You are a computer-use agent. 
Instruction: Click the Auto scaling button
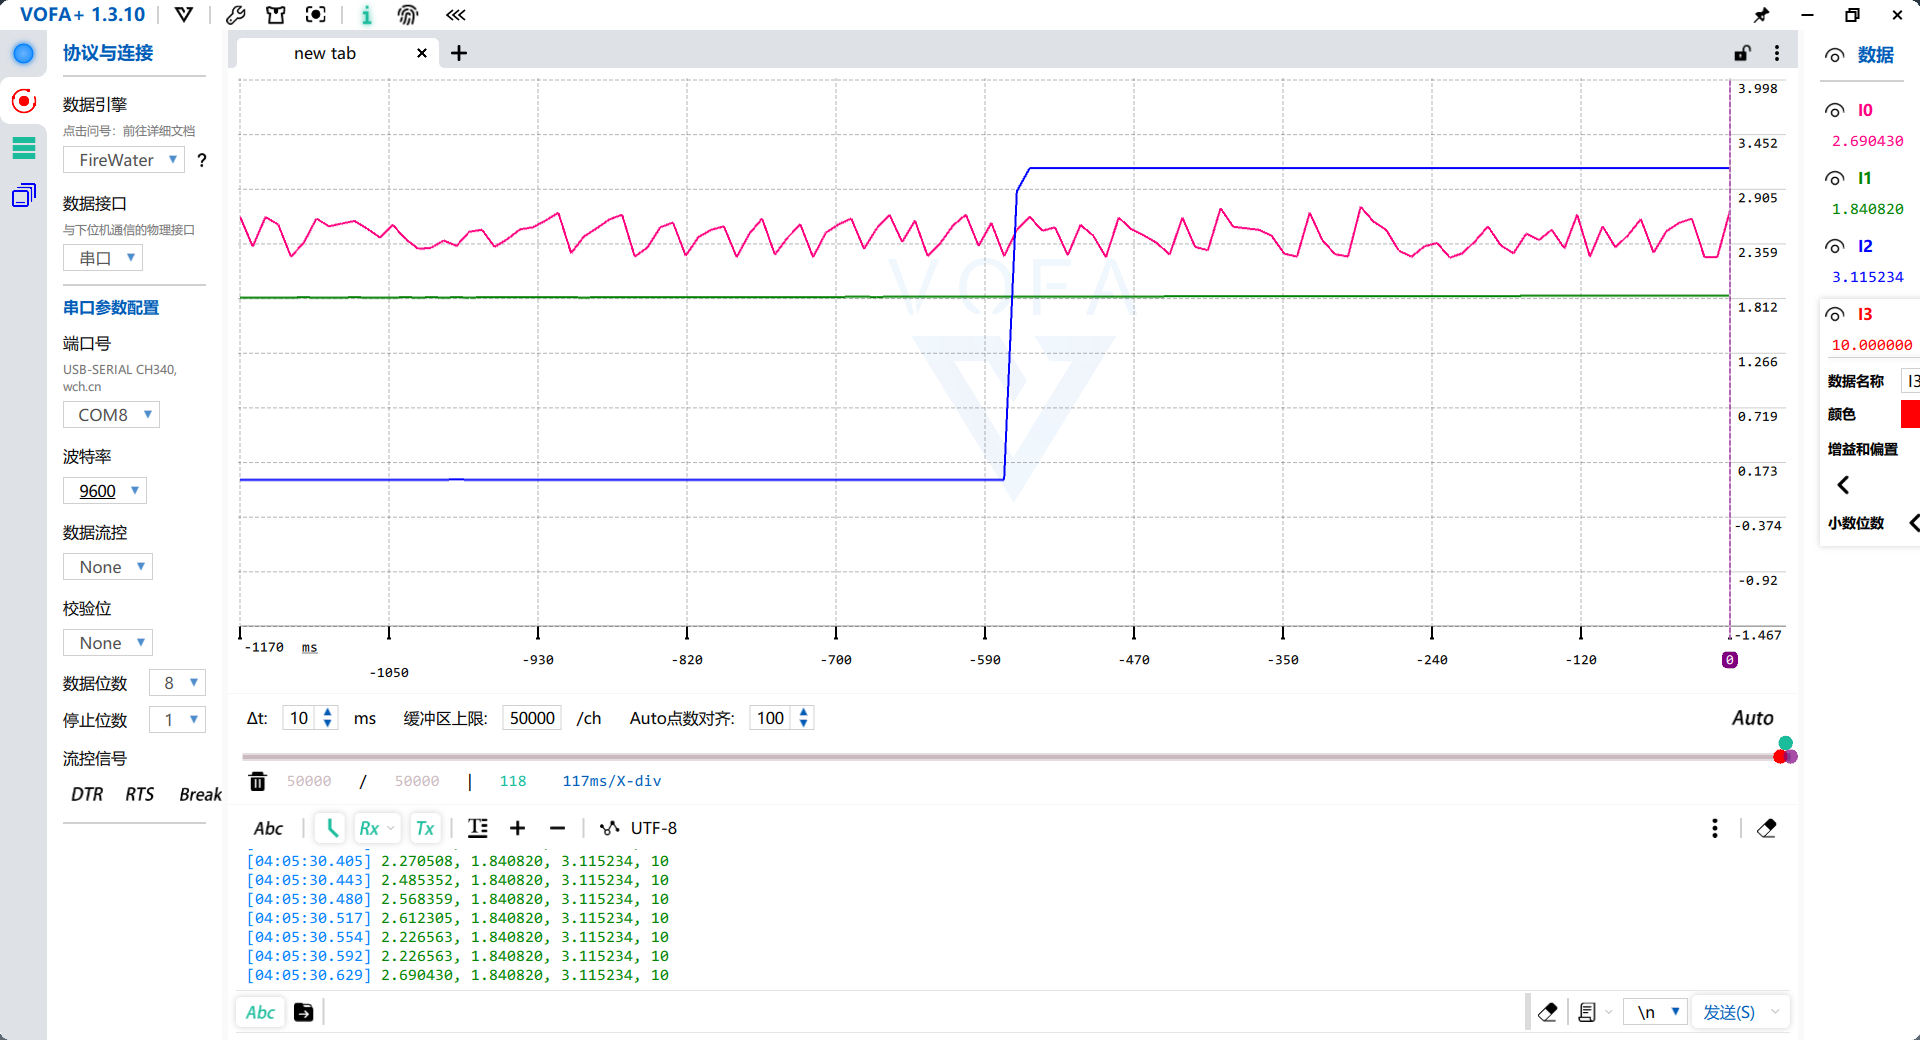[x=1752, y=718]
